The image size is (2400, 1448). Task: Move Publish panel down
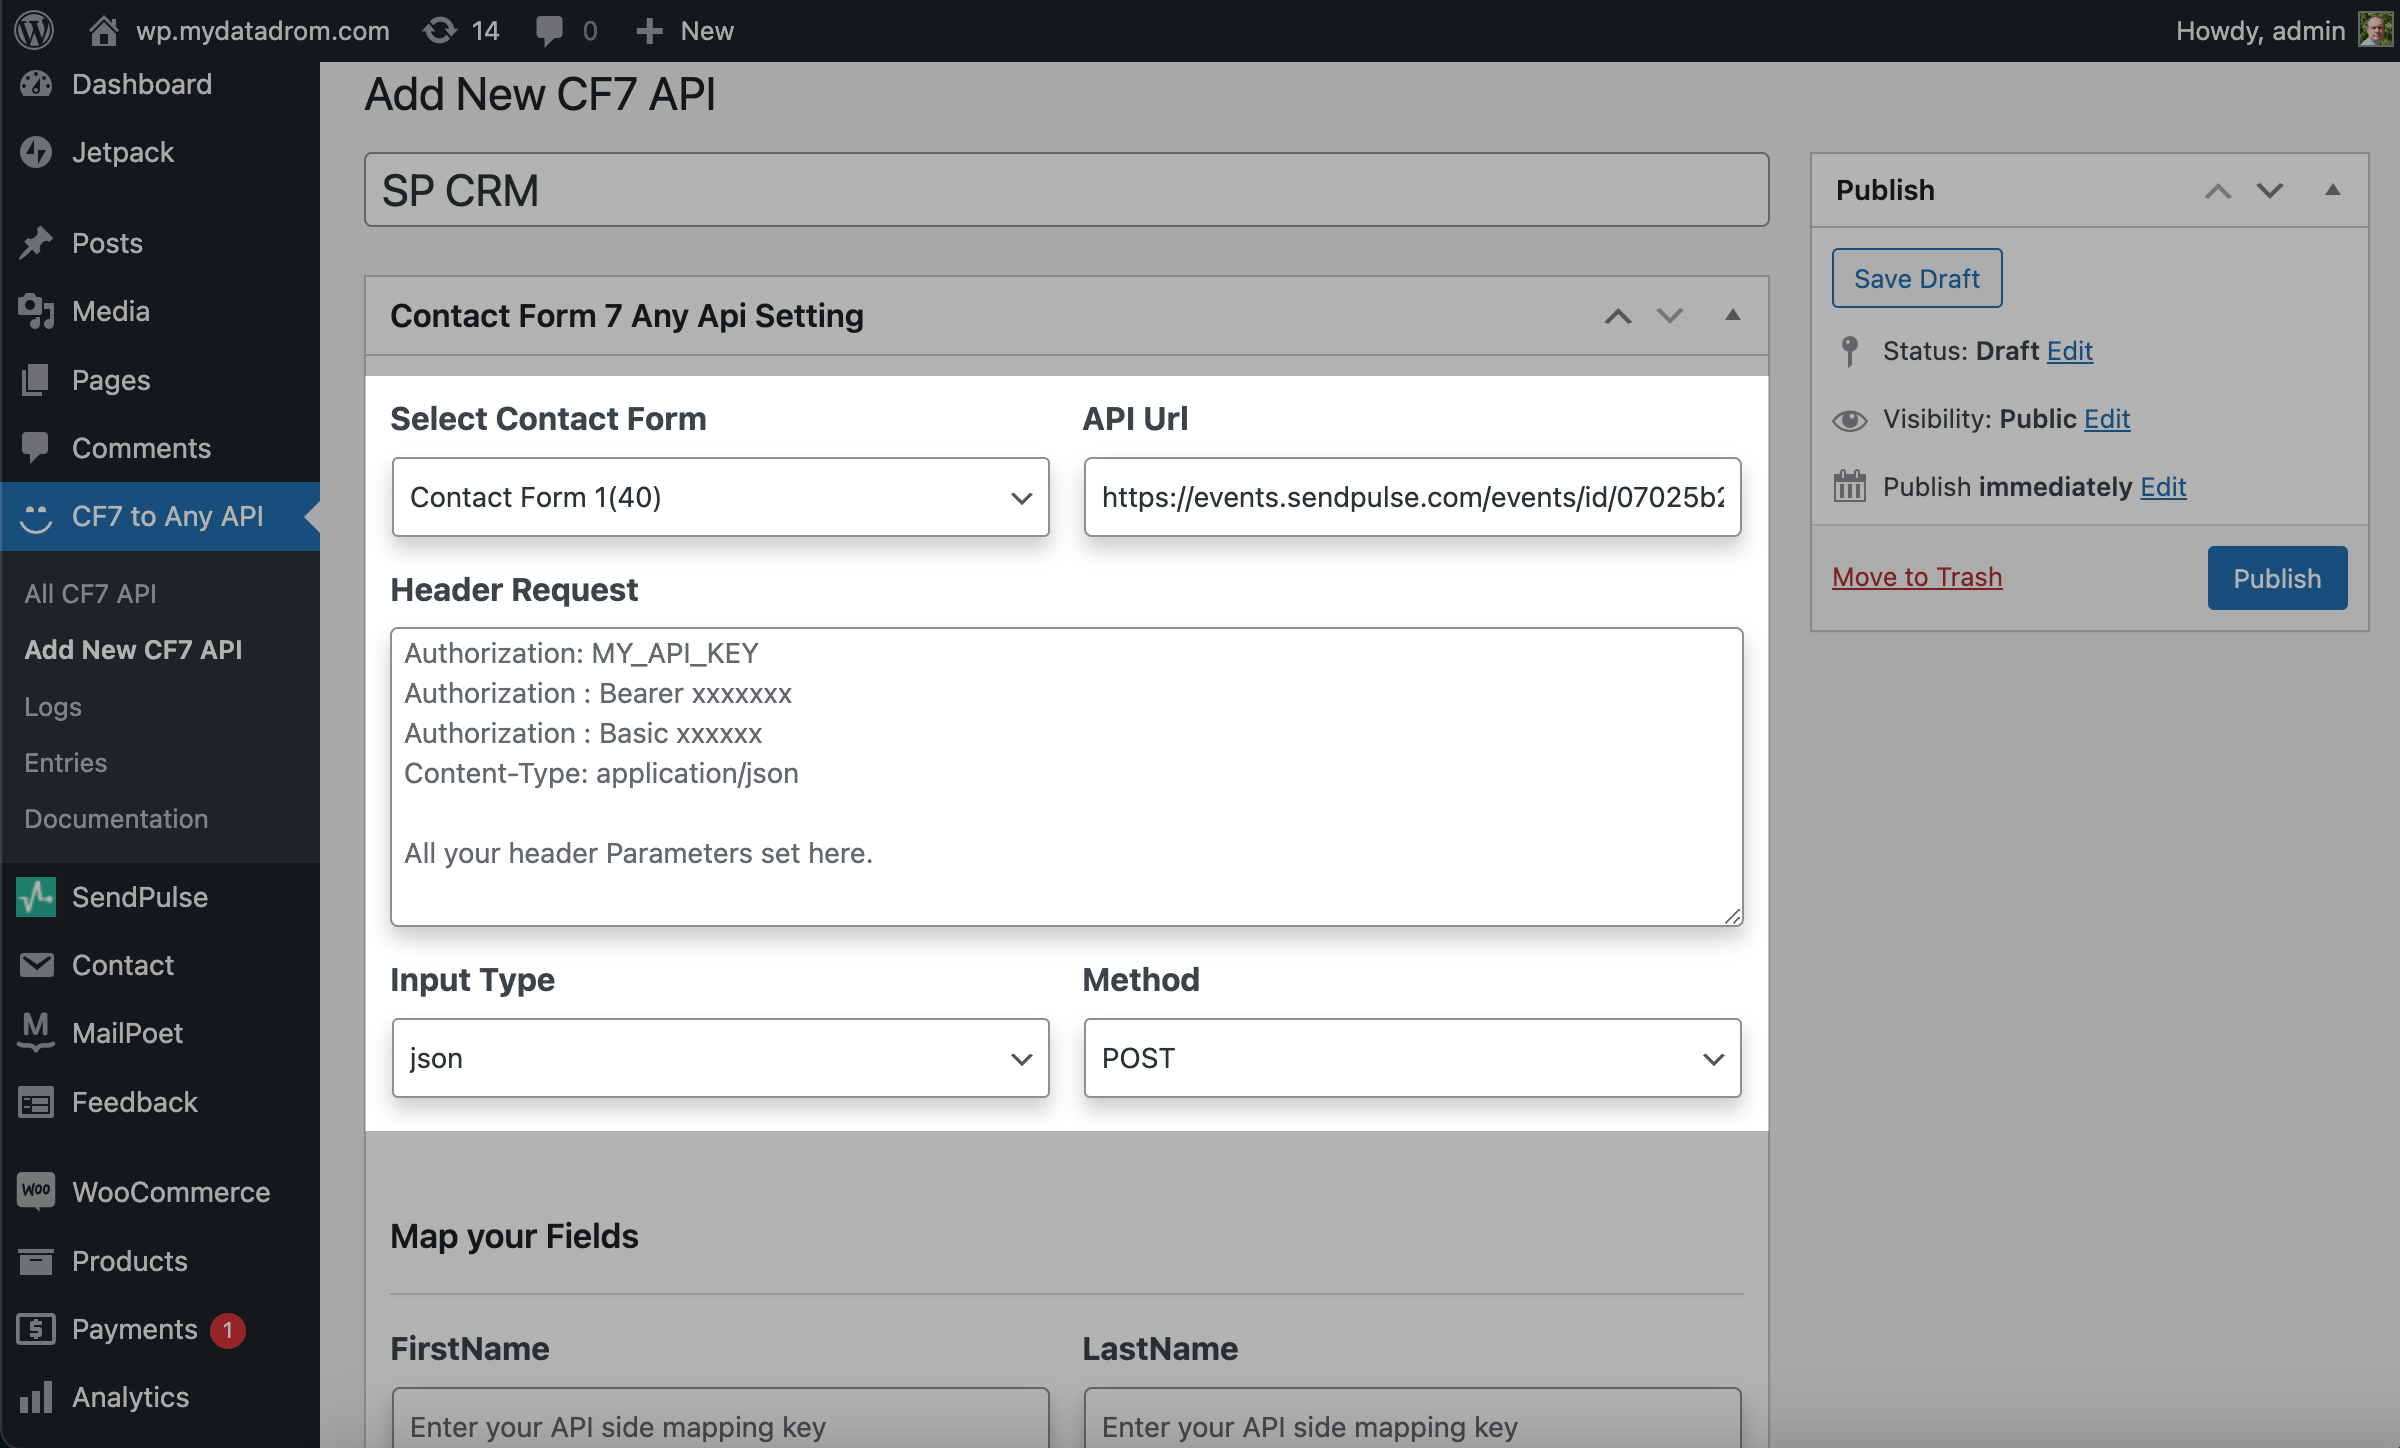(x=2270, y=191)
